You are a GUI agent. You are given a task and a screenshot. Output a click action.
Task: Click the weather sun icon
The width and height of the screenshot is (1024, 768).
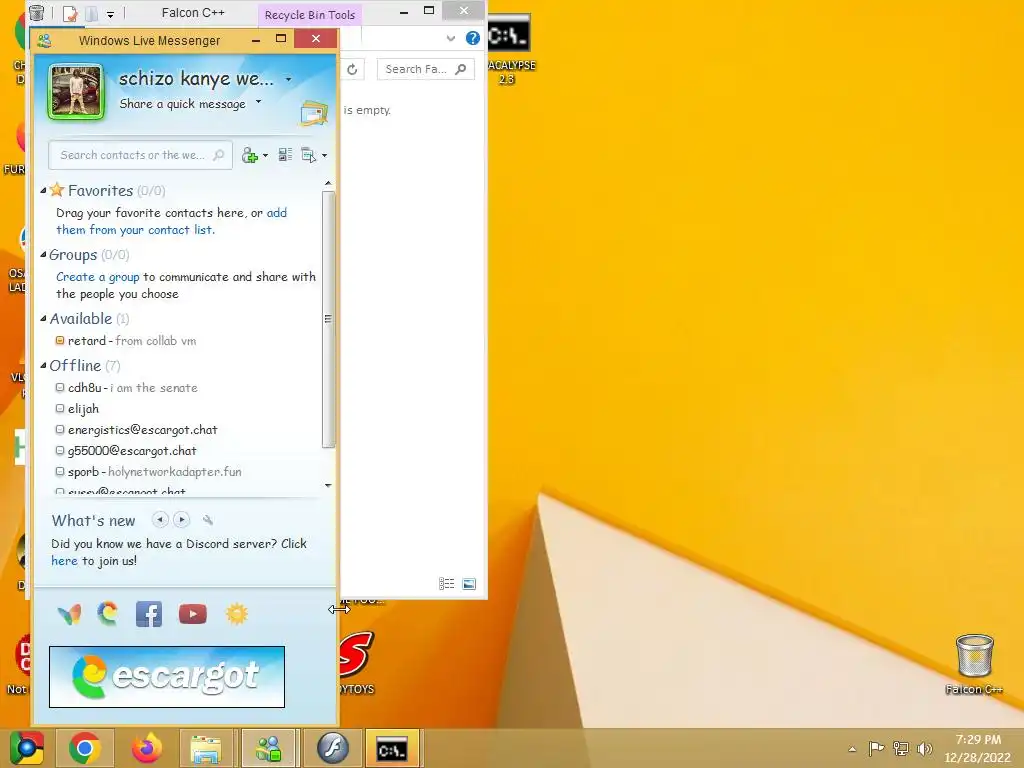236,615
